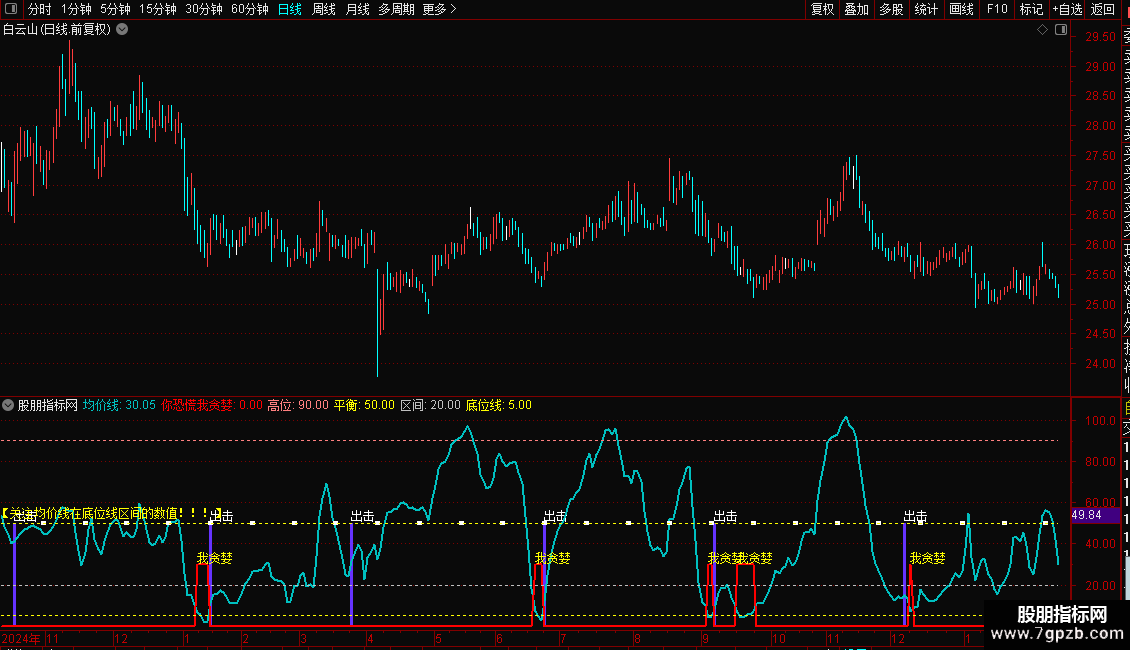Select the 15分钟 period
The width and height of the screenshot is (1130, 650).
tap(158, 9)
